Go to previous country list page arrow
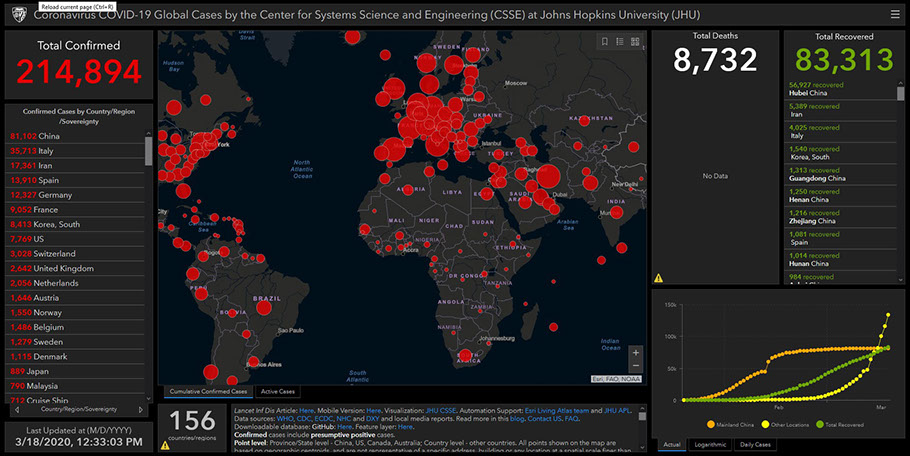 [x=17, y=410]
